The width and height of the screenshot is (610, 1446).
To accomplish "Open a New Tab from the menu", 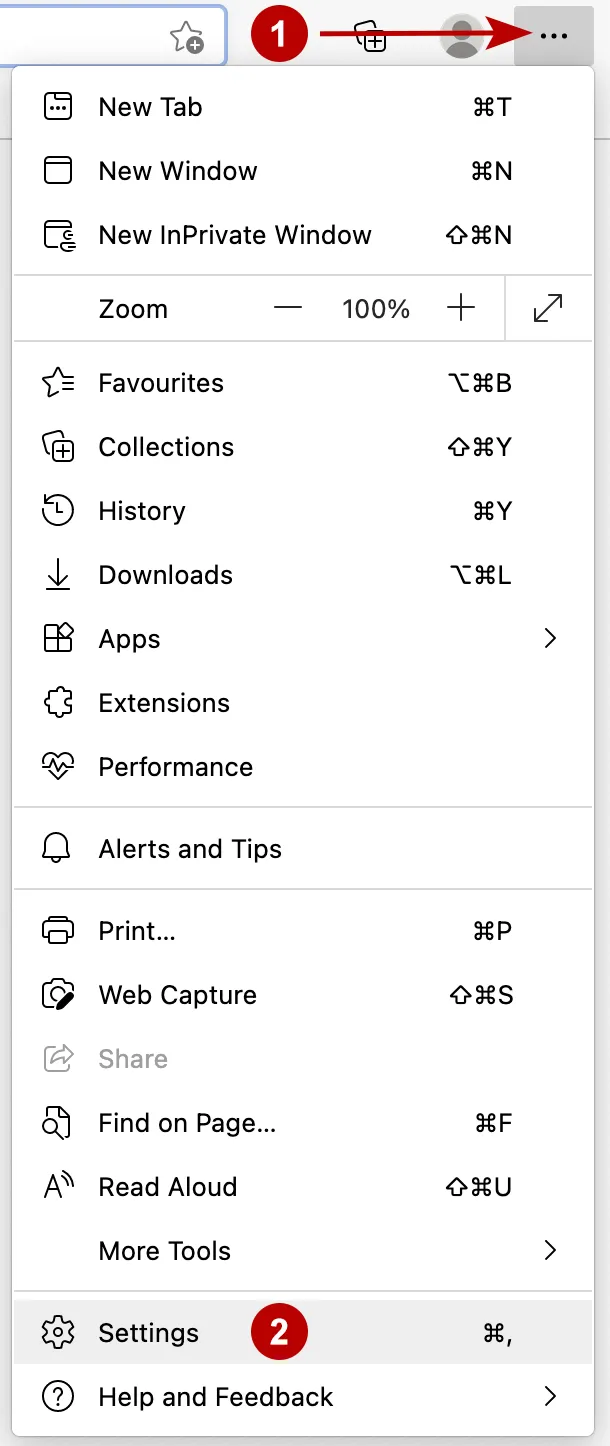I will 150,106.
